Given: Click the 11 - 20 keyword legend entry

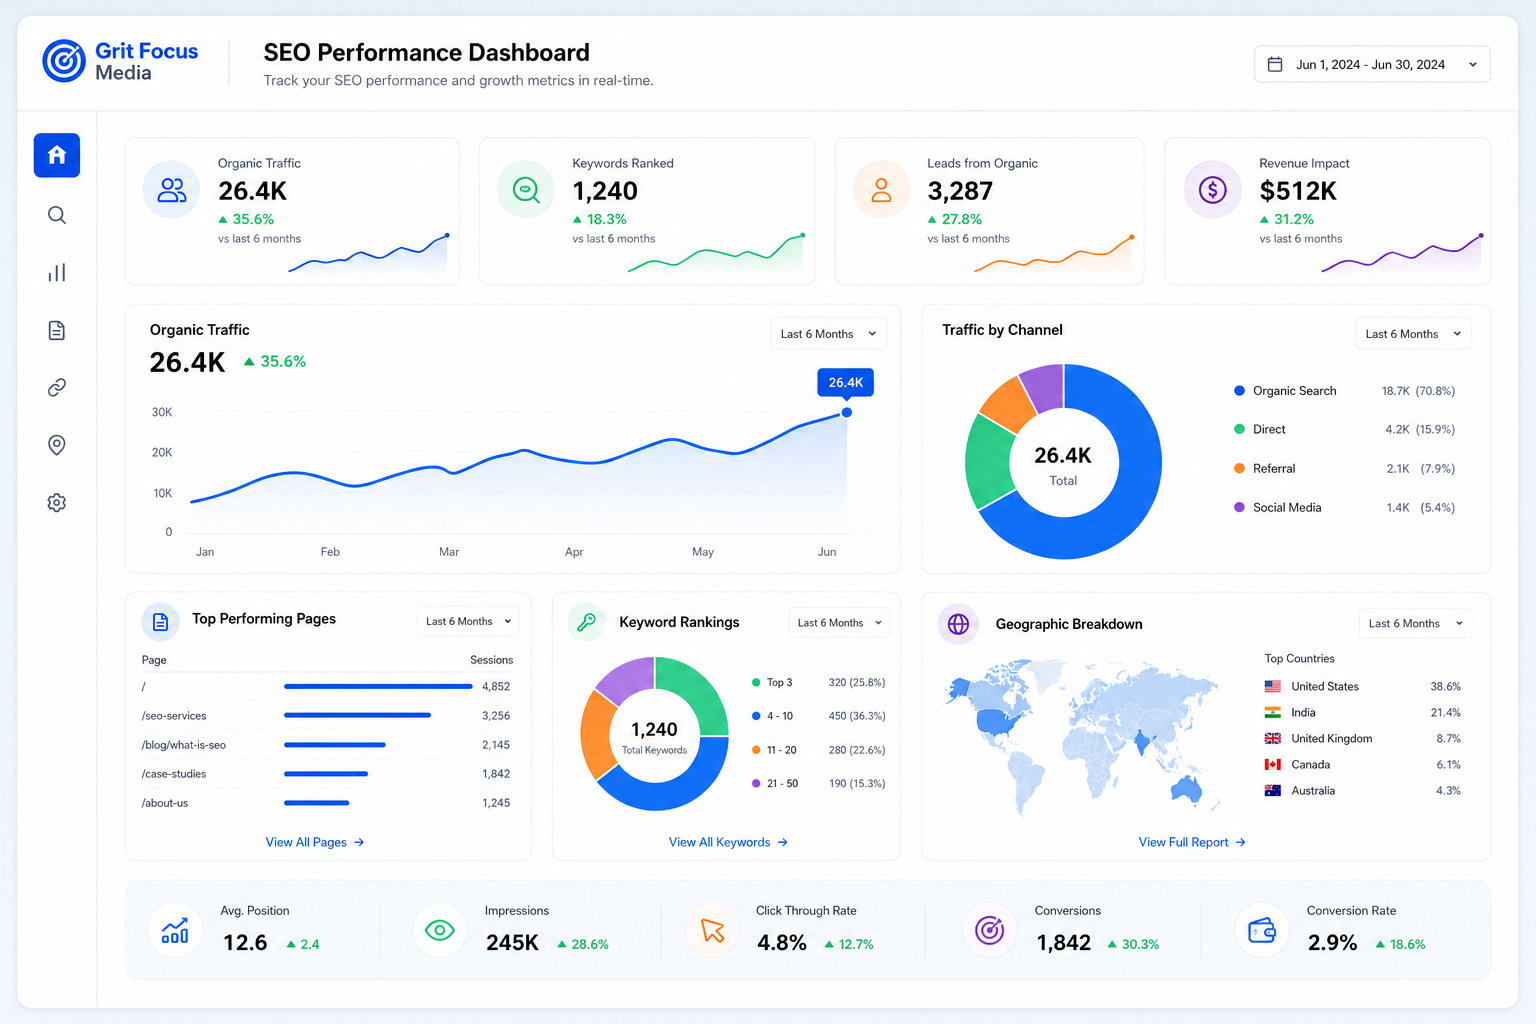Looking at the screenshot, I should coord(818,750).
